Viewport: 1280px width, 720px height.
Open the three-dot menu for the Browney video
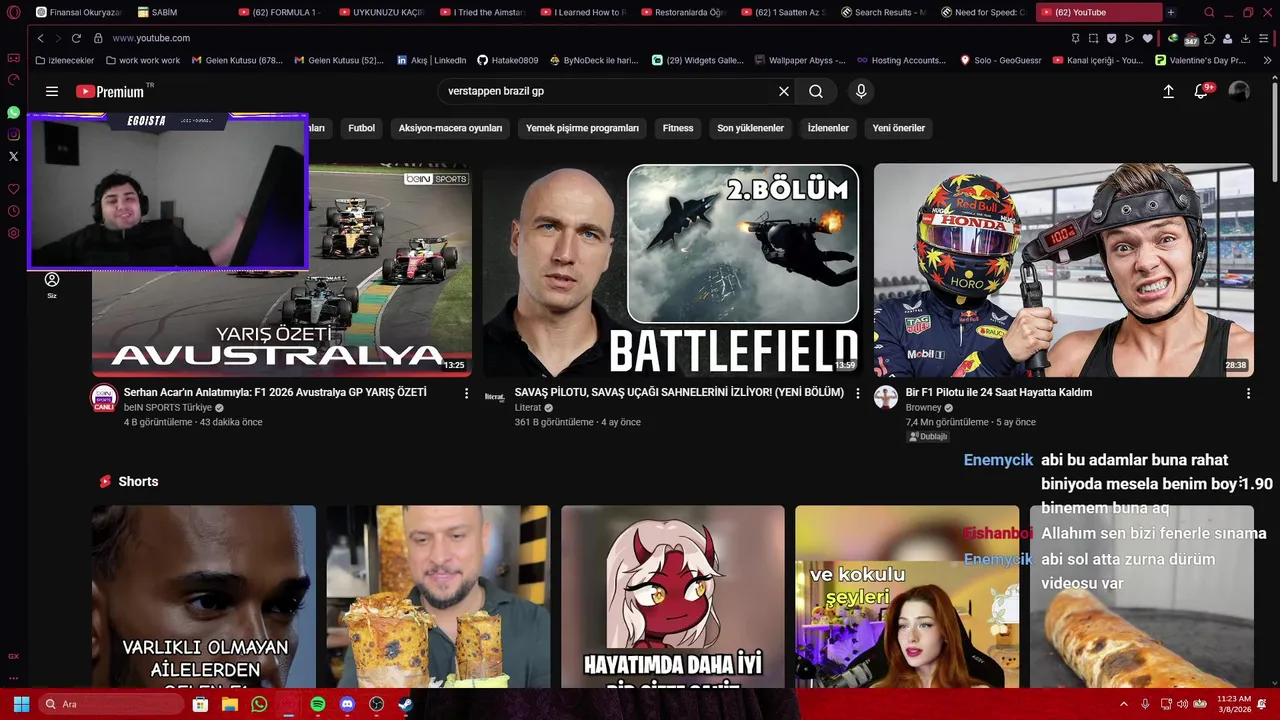1248,394
